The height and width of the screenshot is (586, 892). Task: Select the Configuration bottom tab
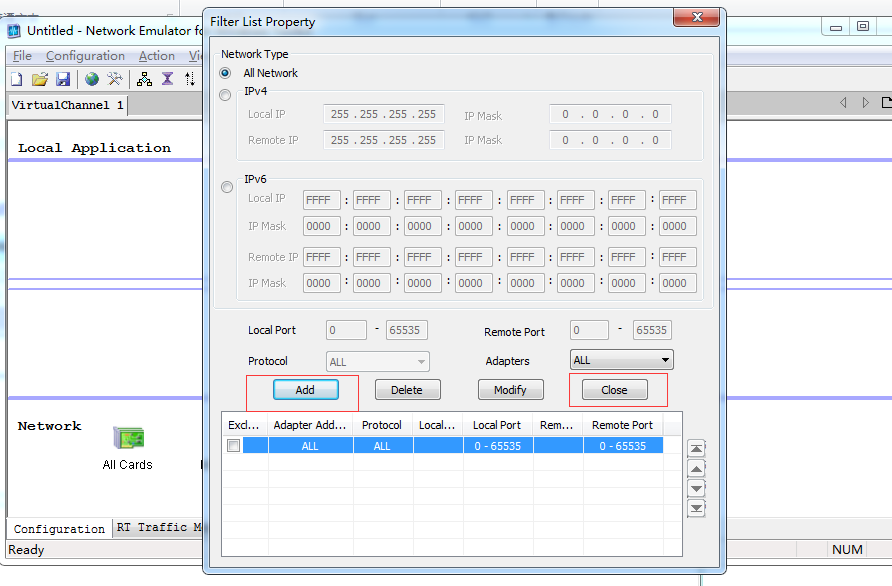(59, 529)
